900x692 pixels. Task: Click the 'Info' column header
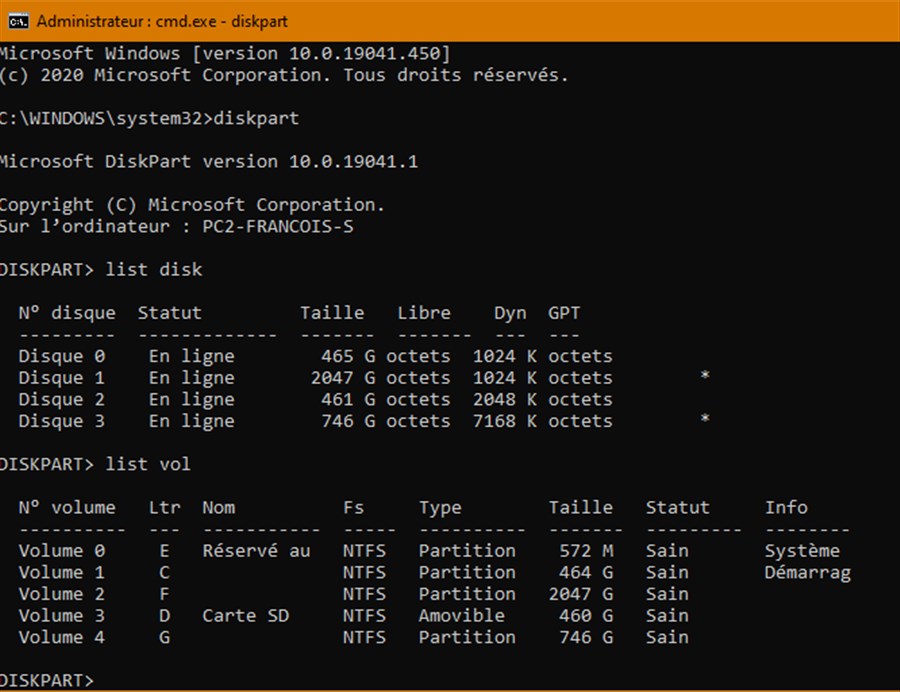point(786,508)
